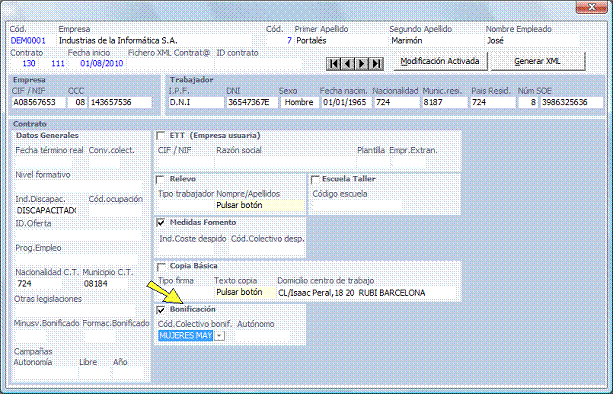Viewport: 614px width, 395px height.
Task: Click the empty Cód.Colectivo desp. field
Action: pyautogui.click(x=267, y=250)
